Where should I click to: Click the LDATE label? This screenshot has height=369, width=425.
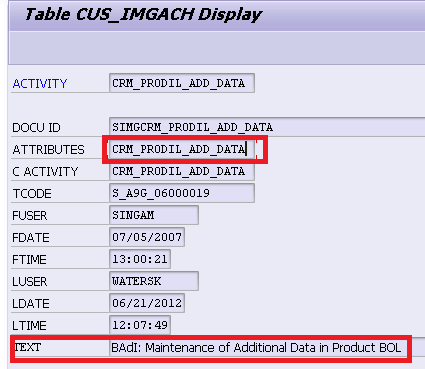[x=31, y=304]
